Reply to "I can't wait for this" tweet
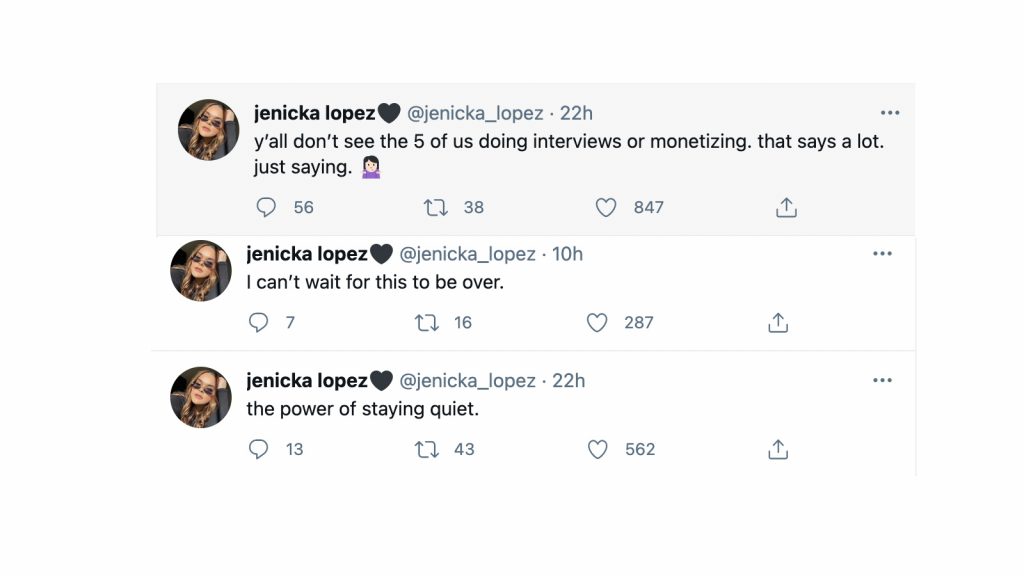The height and width of the screenshot is (576, 1024). click(258, 322)
